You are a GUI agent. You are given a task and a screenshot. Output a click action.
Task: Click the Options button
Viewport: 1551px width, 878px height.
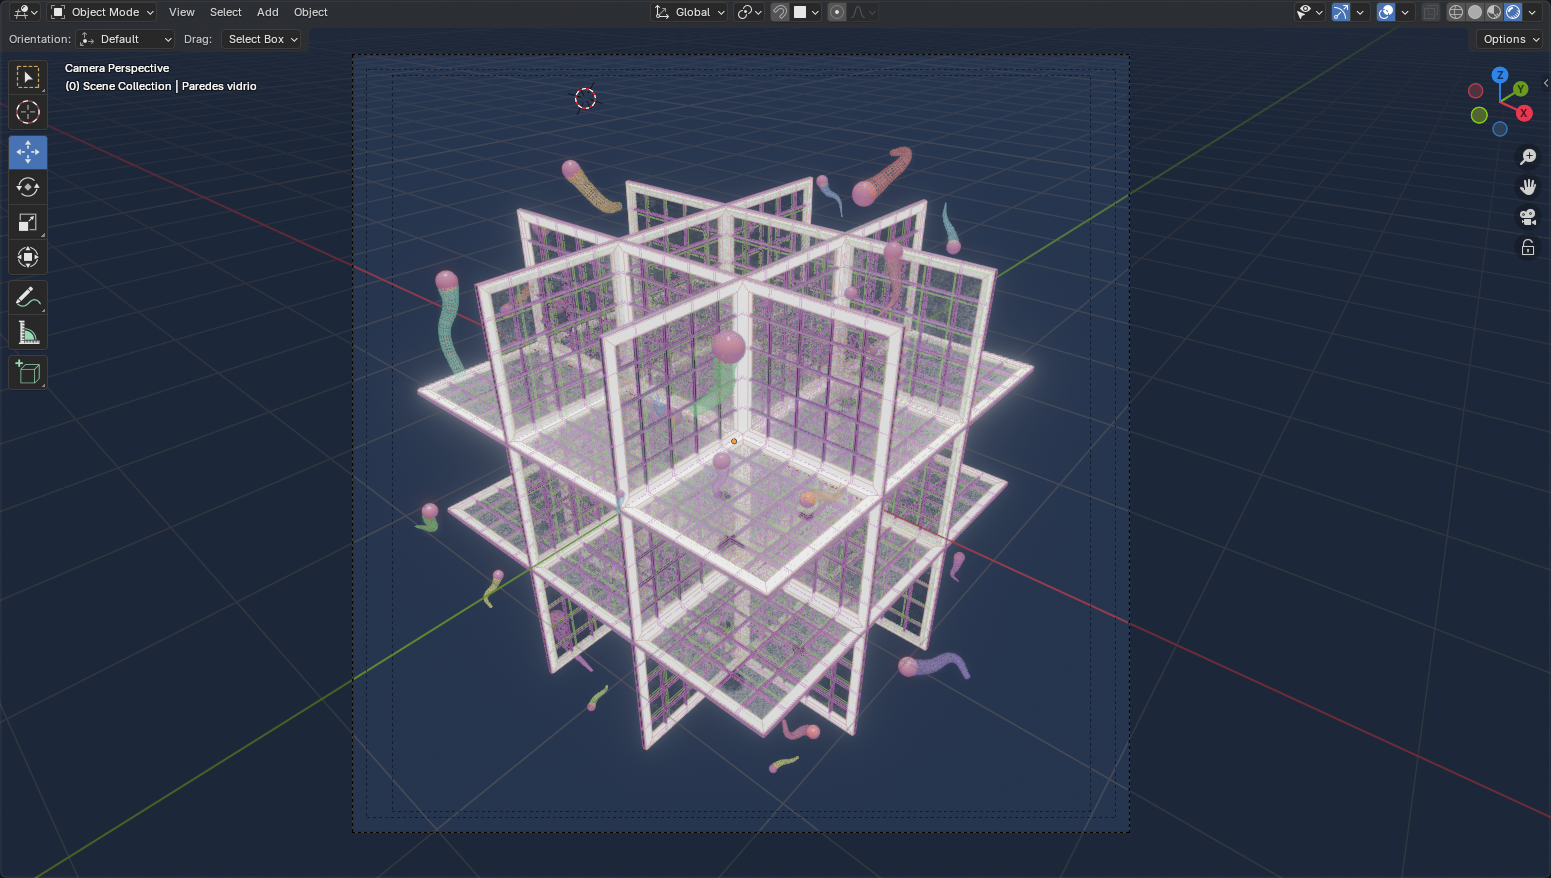pos(1507,39)
